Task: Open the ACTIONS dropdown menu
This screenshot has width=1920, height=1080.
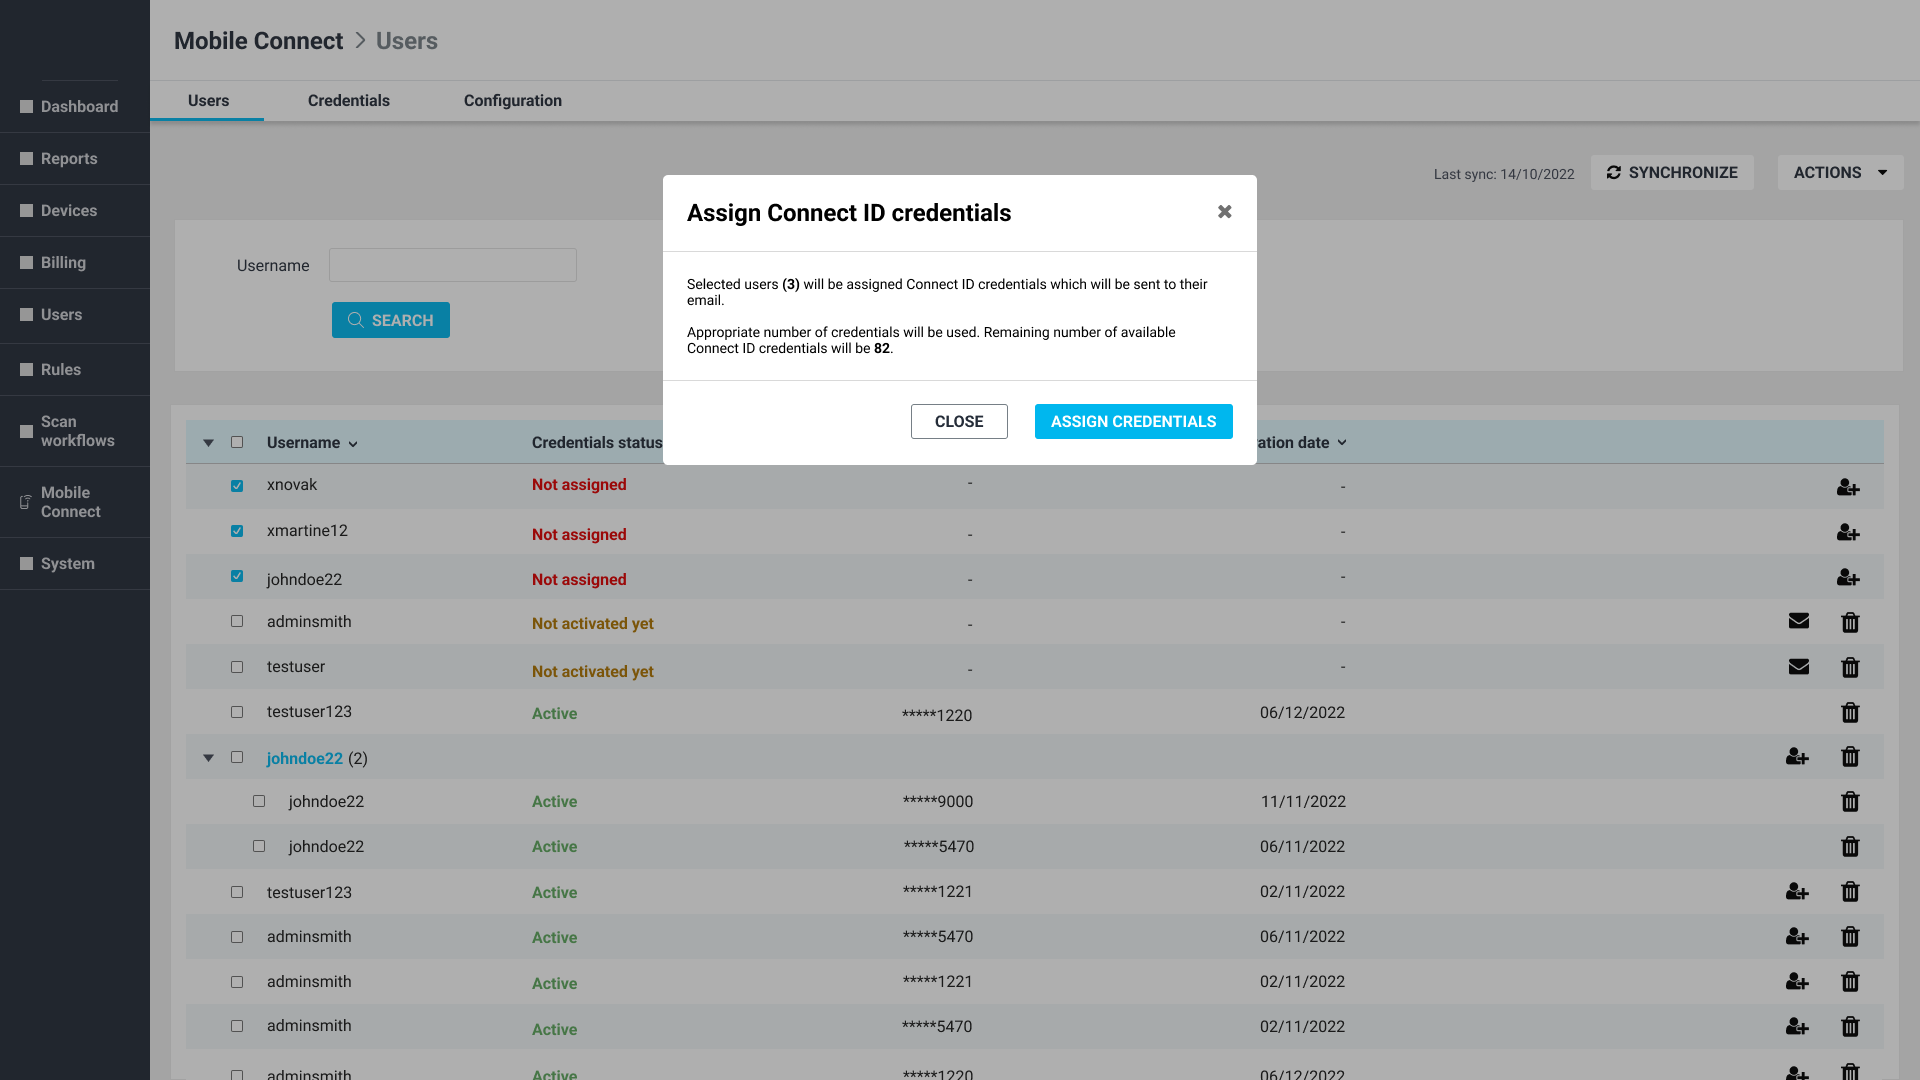Action: click(1838, 172)
